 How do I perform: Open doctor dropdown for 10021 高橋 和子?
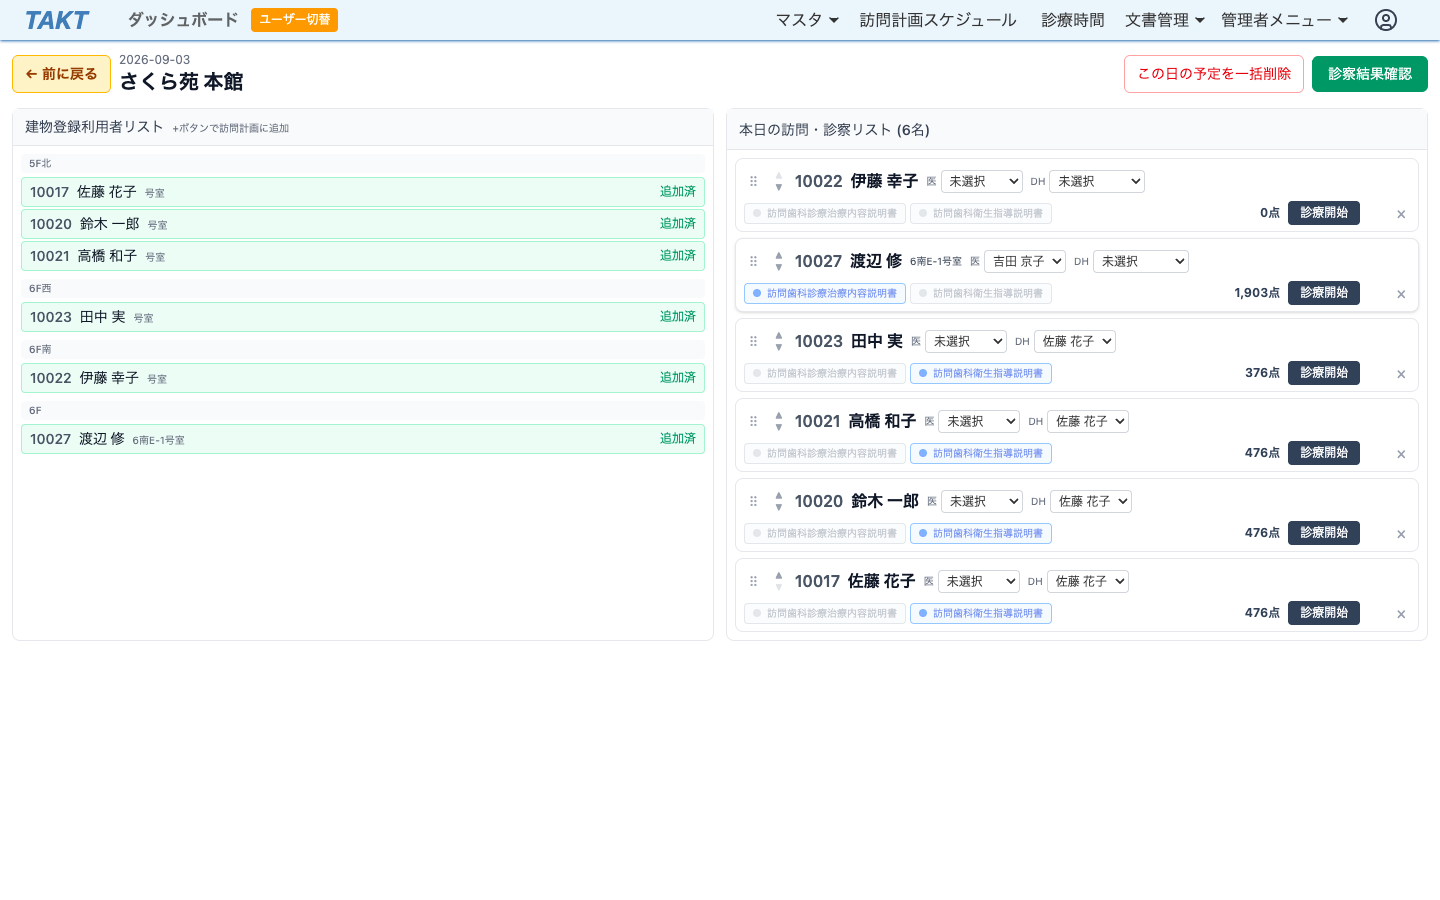click(x=978, y=421)
